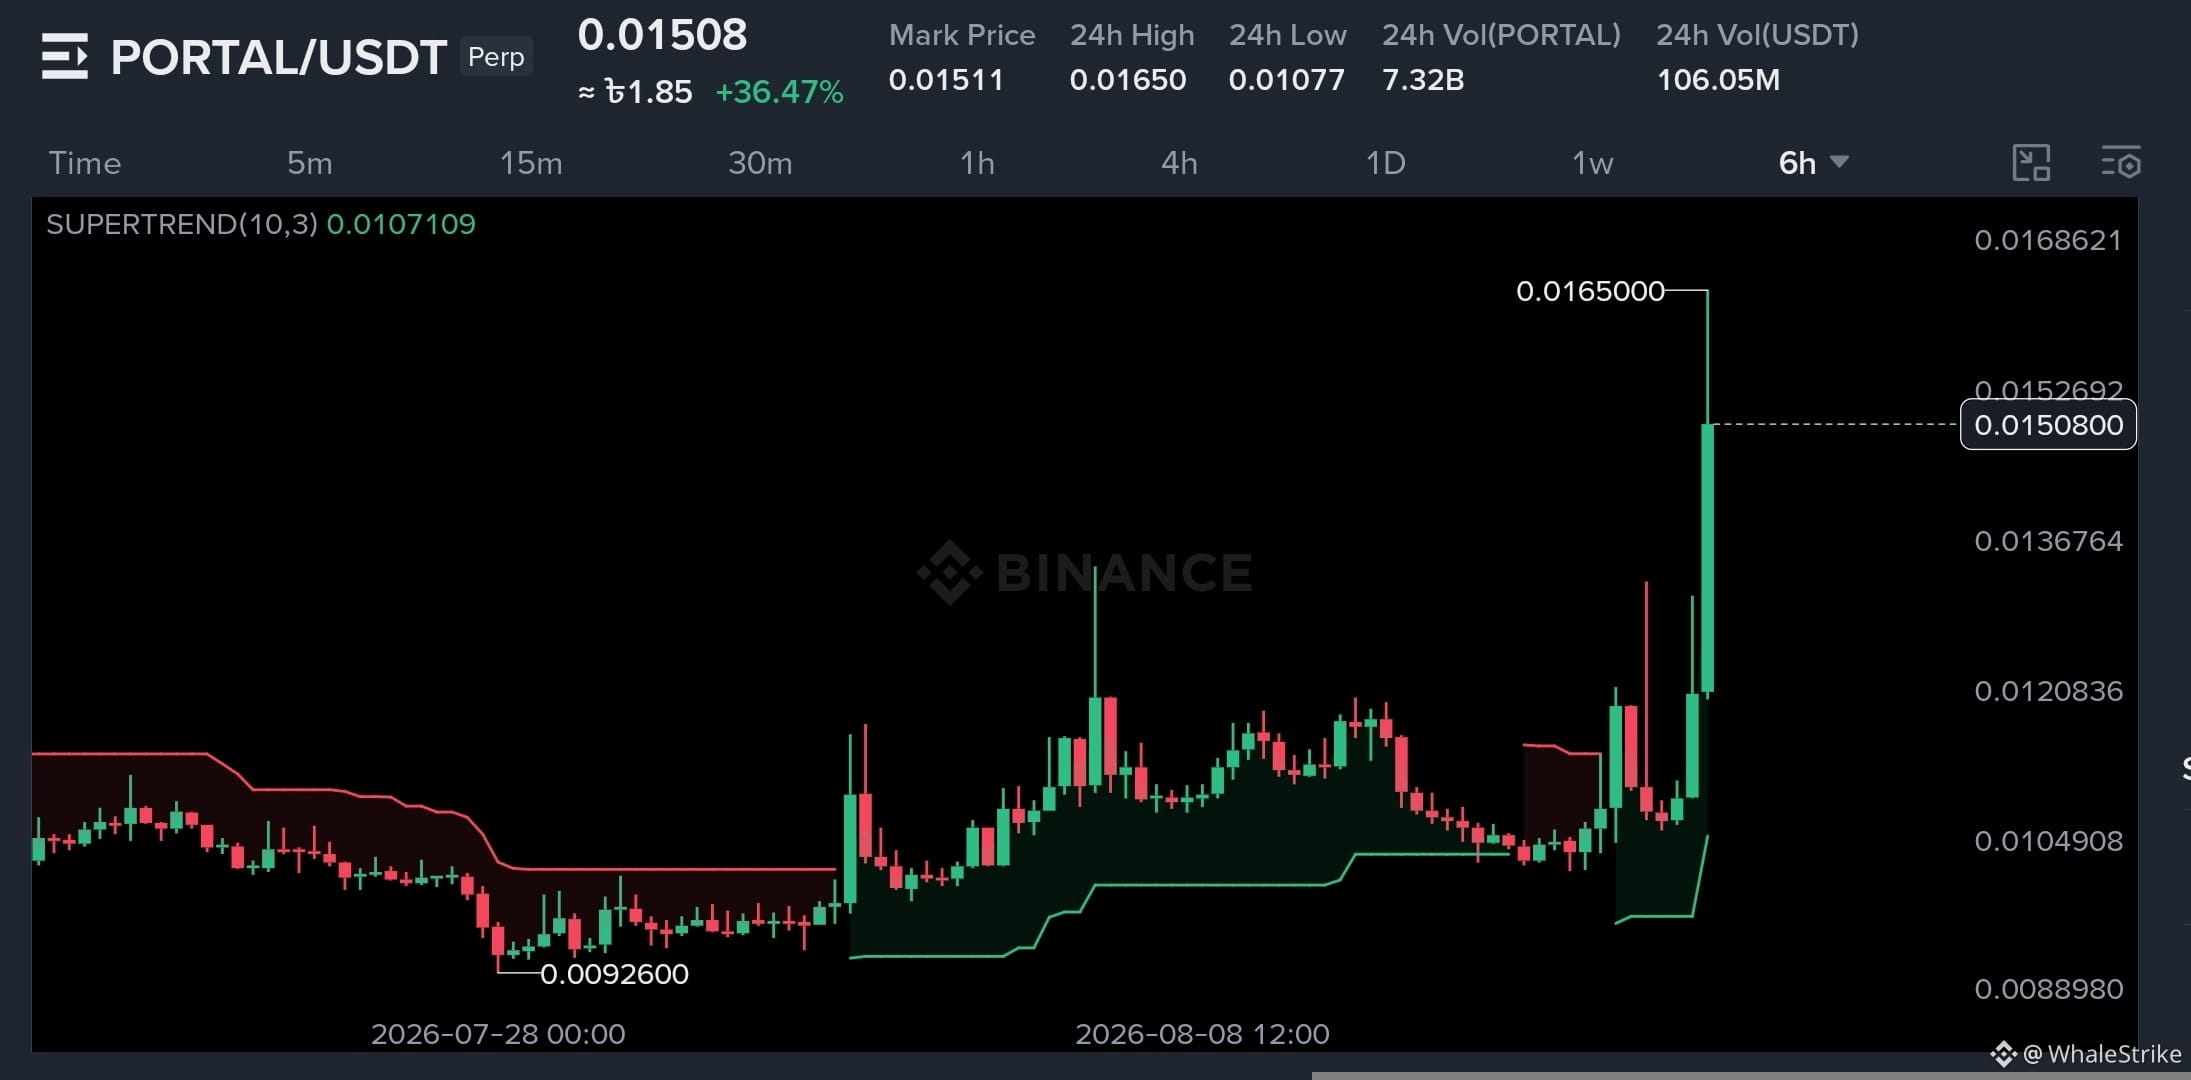Select the 5m interval
This screenshot has width=2191, height=1080.
(x=310, y=163)
